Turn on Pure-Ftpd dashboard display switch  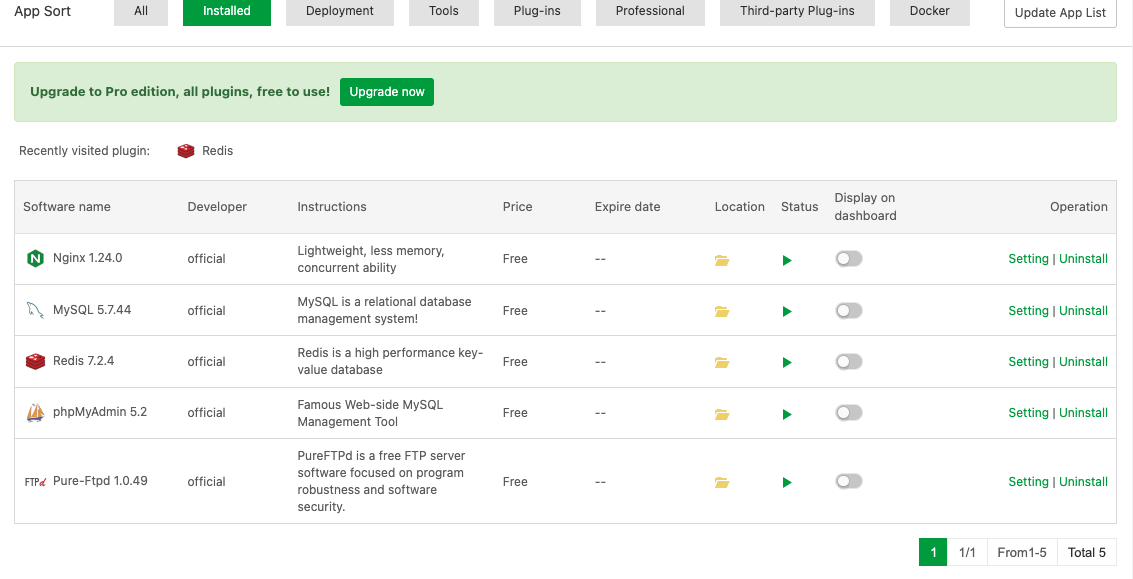point(848,481)
